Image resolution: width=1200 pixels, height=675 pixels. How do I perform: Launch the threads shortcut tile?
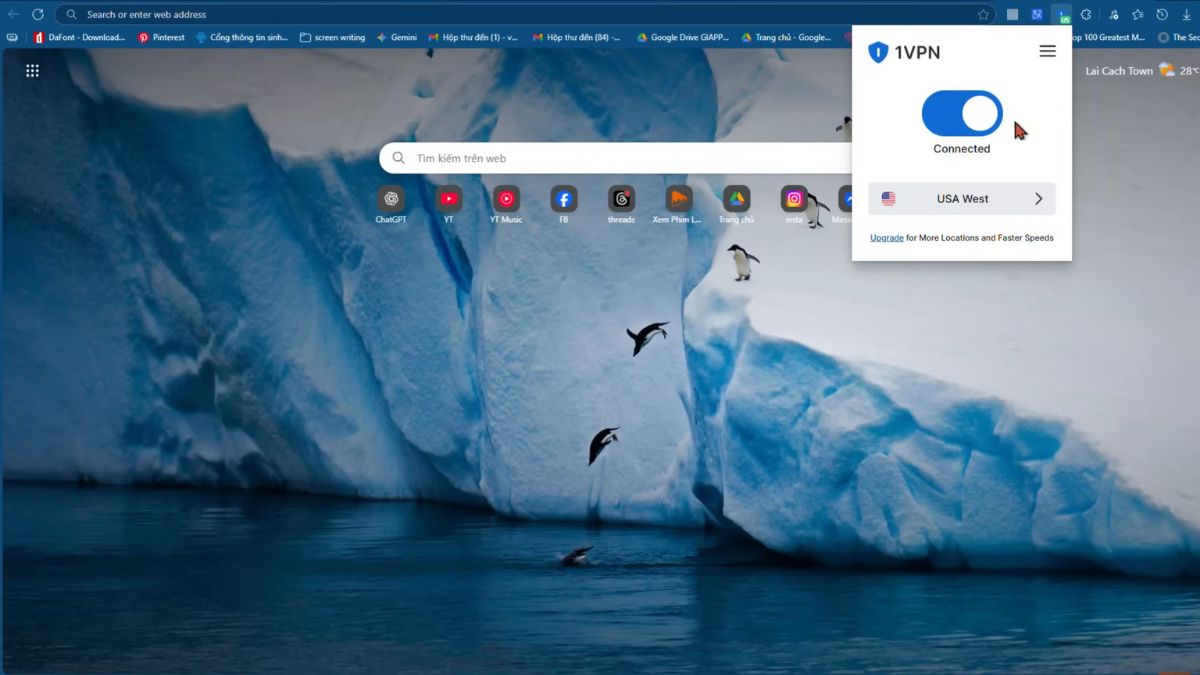(x=621, y=199)
